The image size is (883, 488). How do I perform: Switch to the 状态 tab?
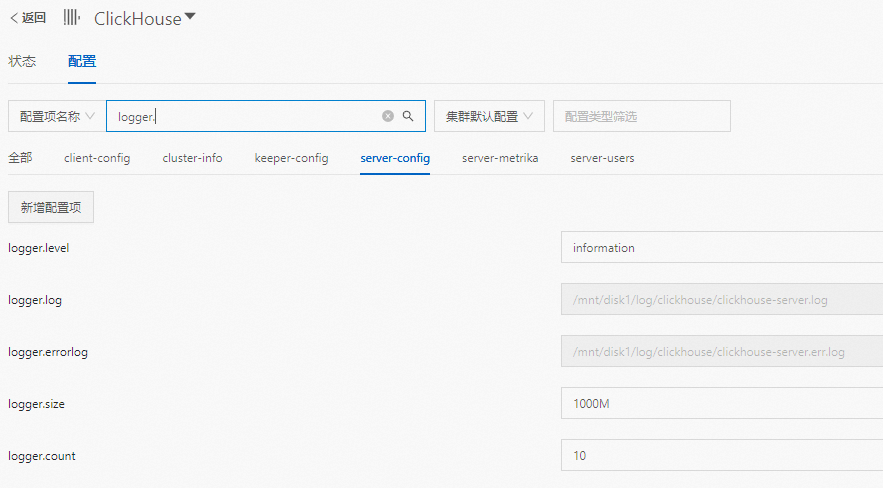[x=22, y=61]
